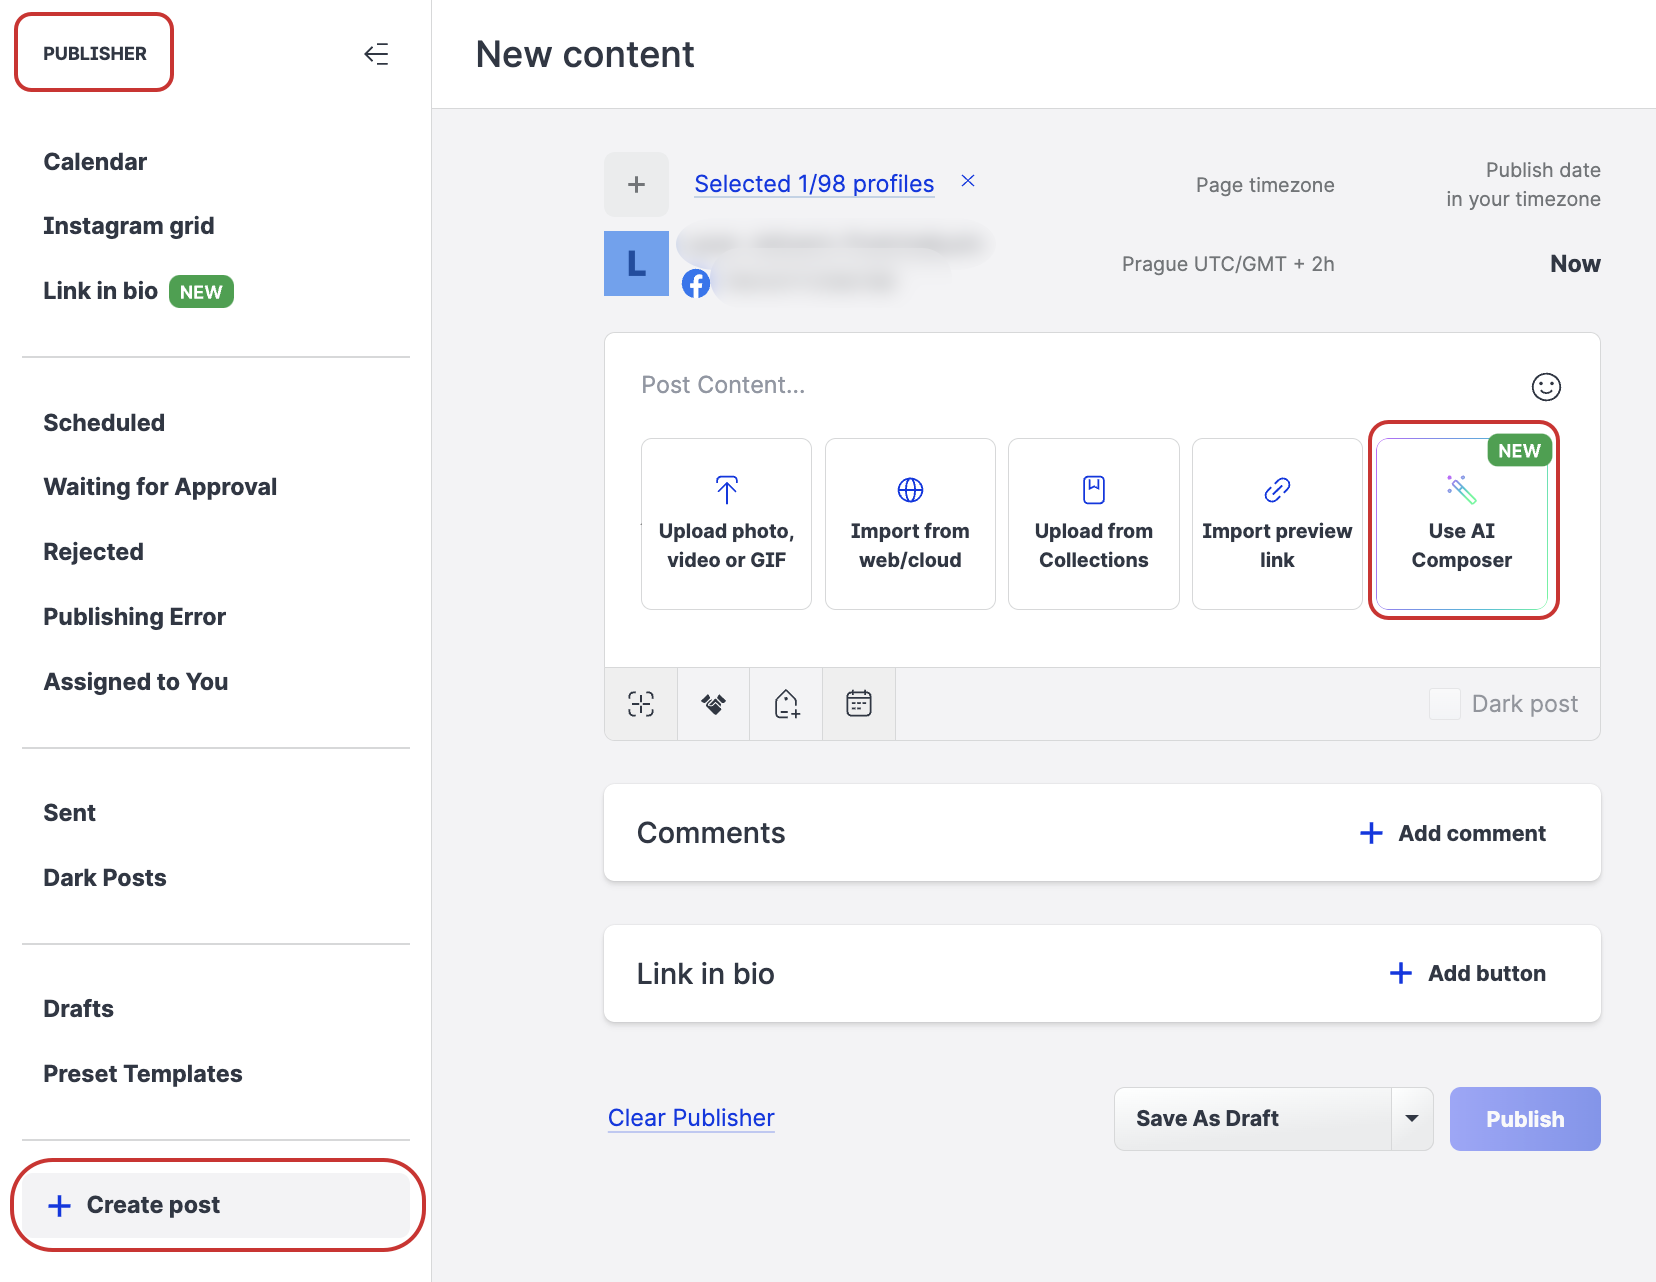Click into Post Content text field
Viewport: 1656px width, 1282px height.
tap(1000, 386)
